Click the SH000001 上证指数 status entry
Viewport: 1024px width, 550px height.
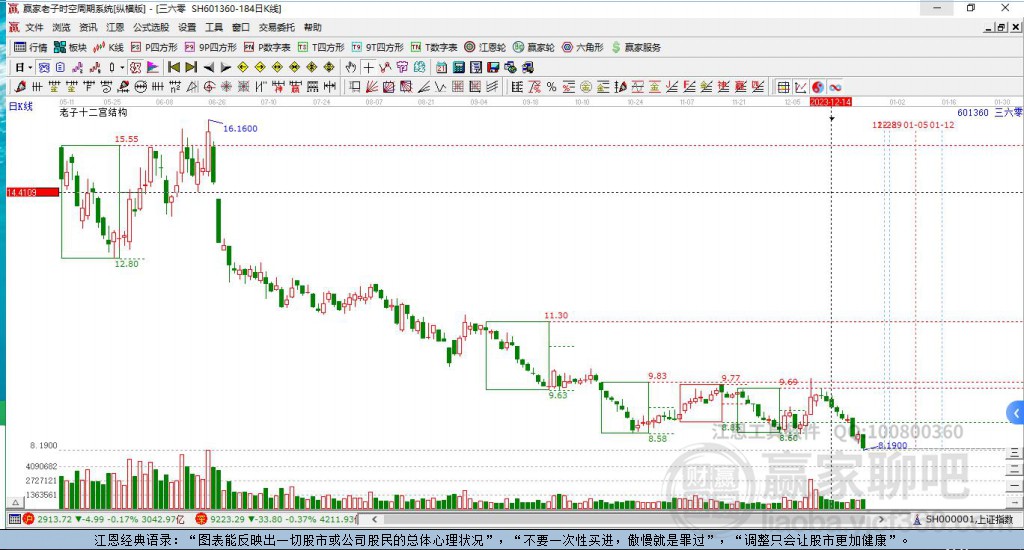(964, 519)
